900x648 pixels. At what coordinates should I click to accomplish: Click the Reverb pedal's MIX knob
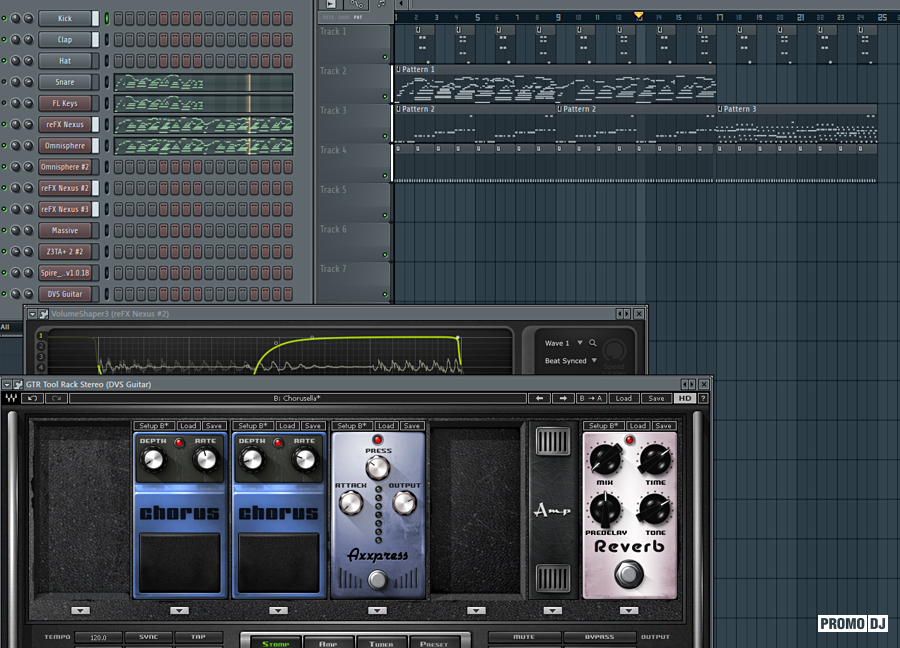coord(605,460)
